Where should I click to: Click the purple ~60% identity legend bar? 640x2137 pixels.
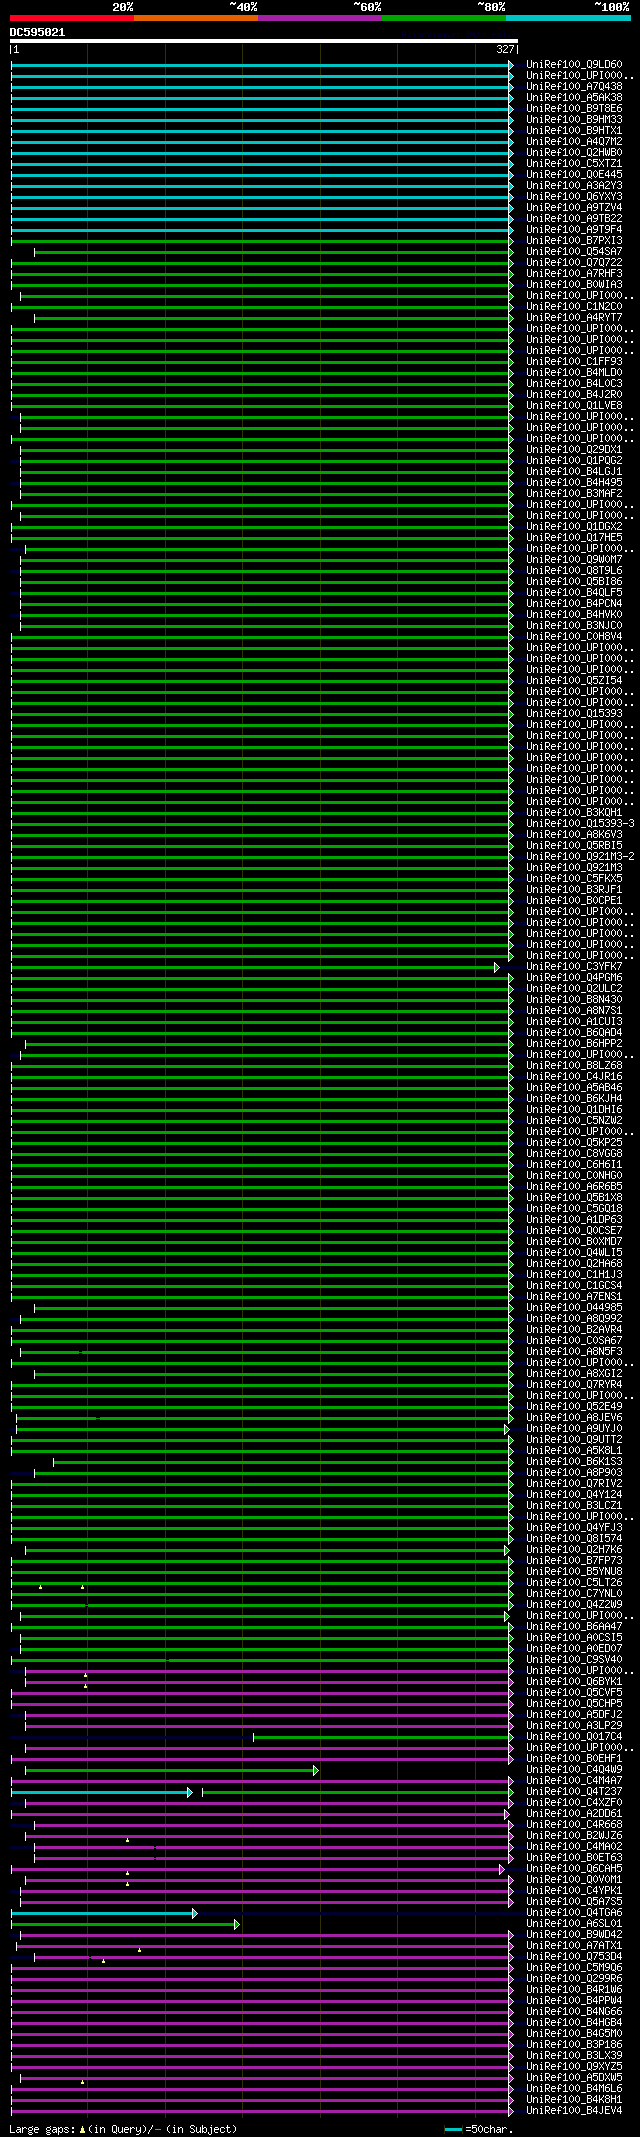coord(320,18)
